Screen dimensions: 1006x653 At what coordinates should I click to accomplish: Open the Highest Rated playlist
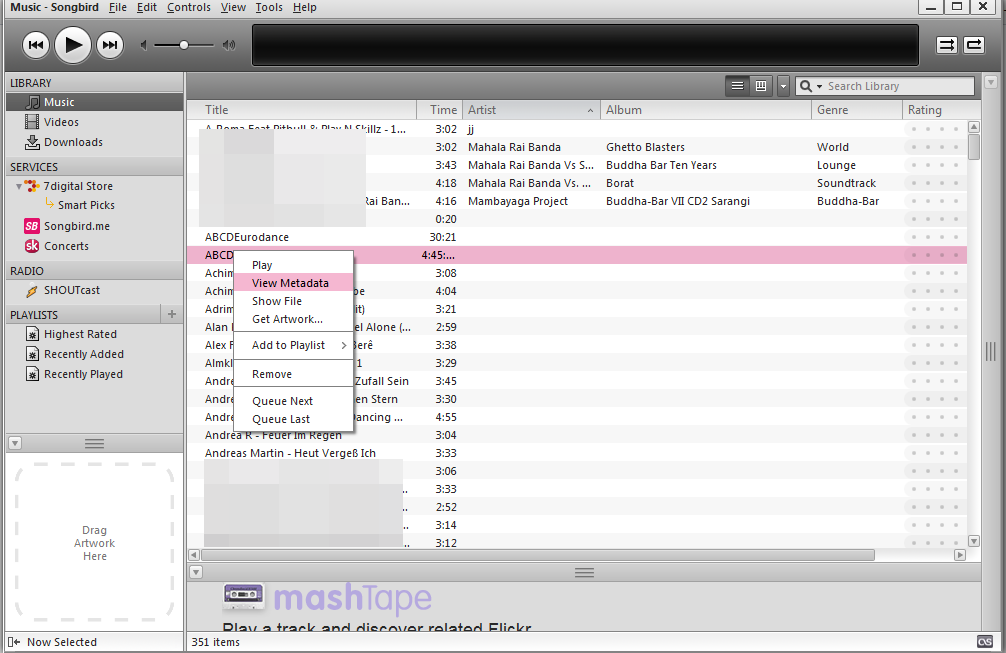[80, 334]
